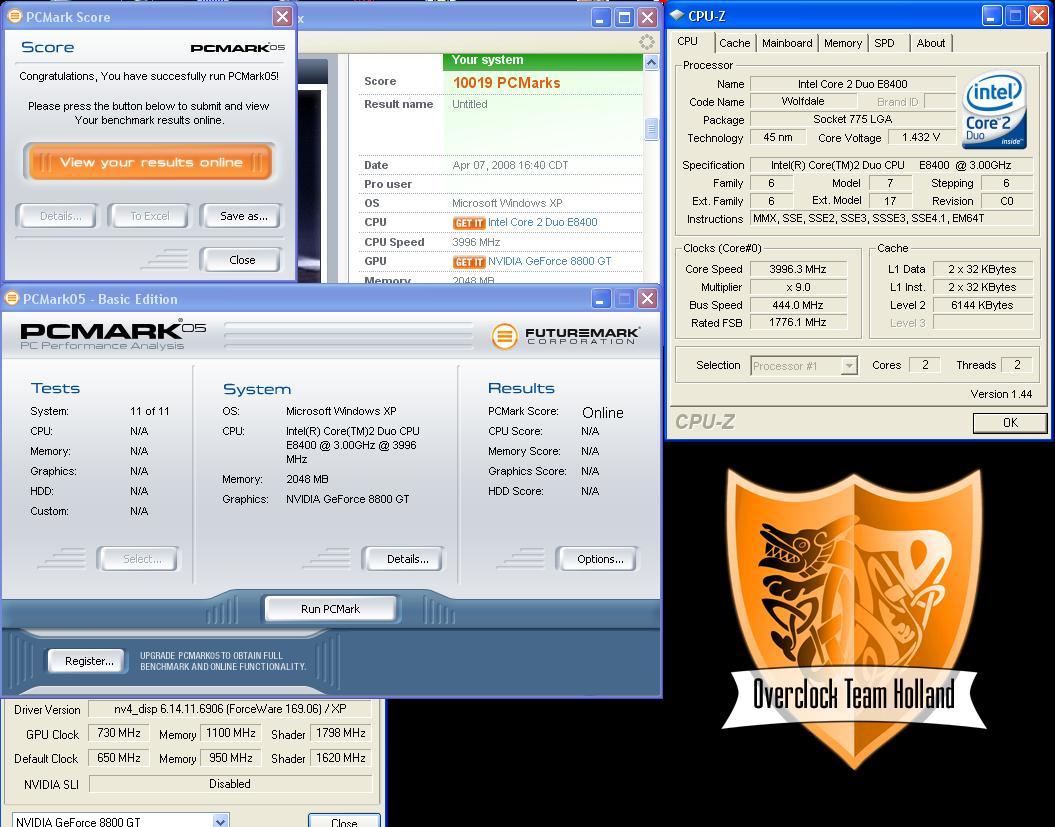
Task: Click the Default Clock 650 MHz field
Action: [118, 758]
